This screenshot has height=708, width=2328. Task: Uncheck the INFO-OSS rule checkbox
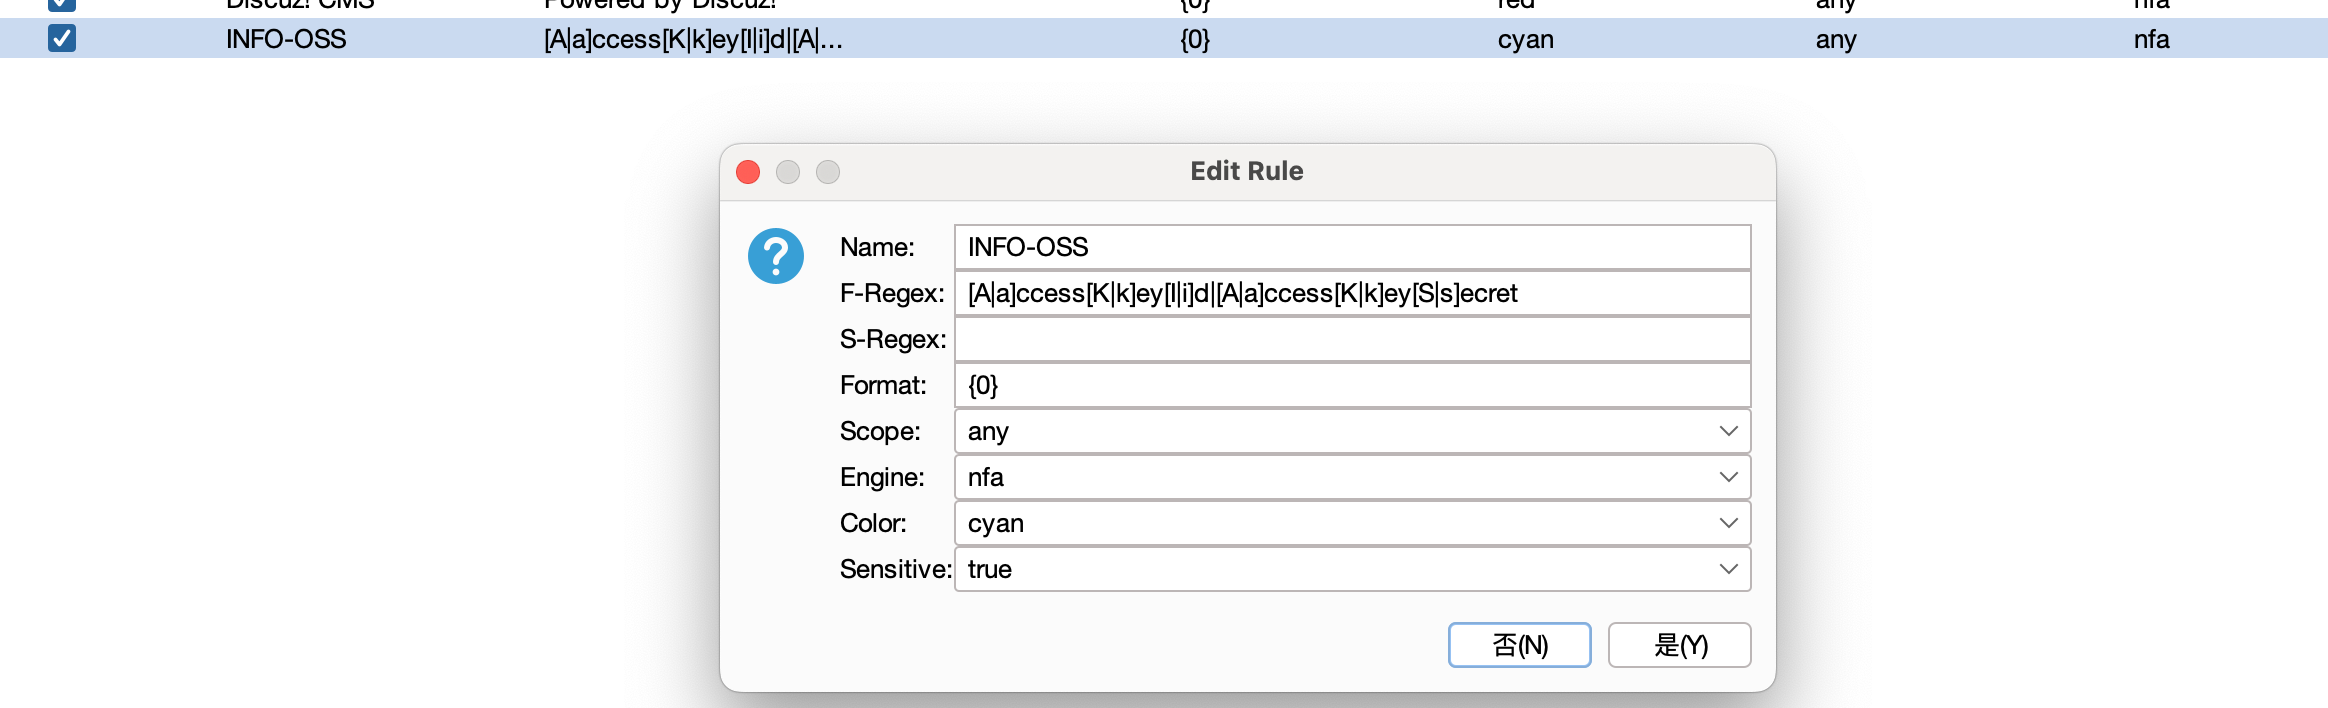pos(62,39)
